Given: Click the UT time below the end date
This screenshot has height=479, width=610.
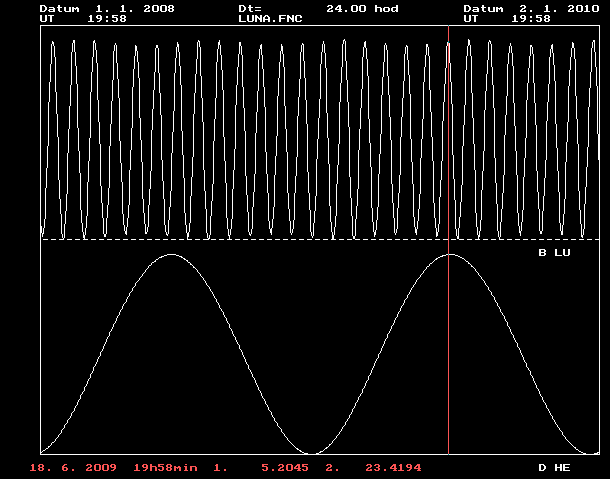Looking at the screenshot, I should [531, 18].
